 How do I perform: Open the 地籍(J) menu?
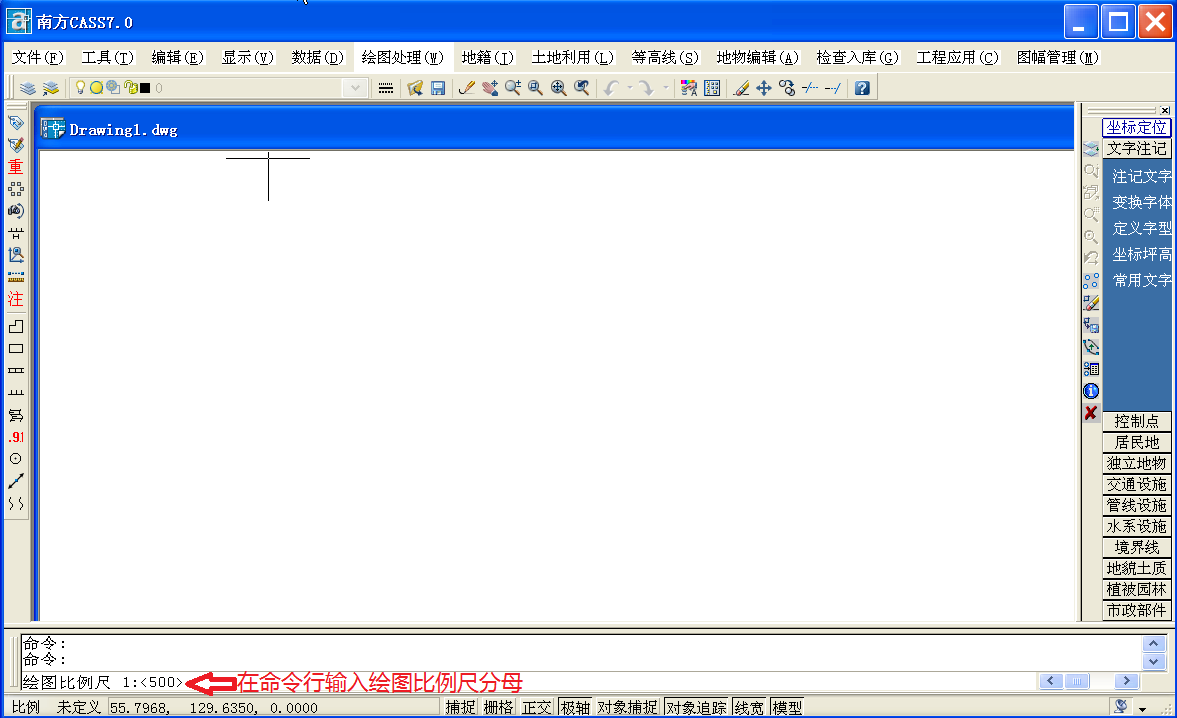click(487, 58)
